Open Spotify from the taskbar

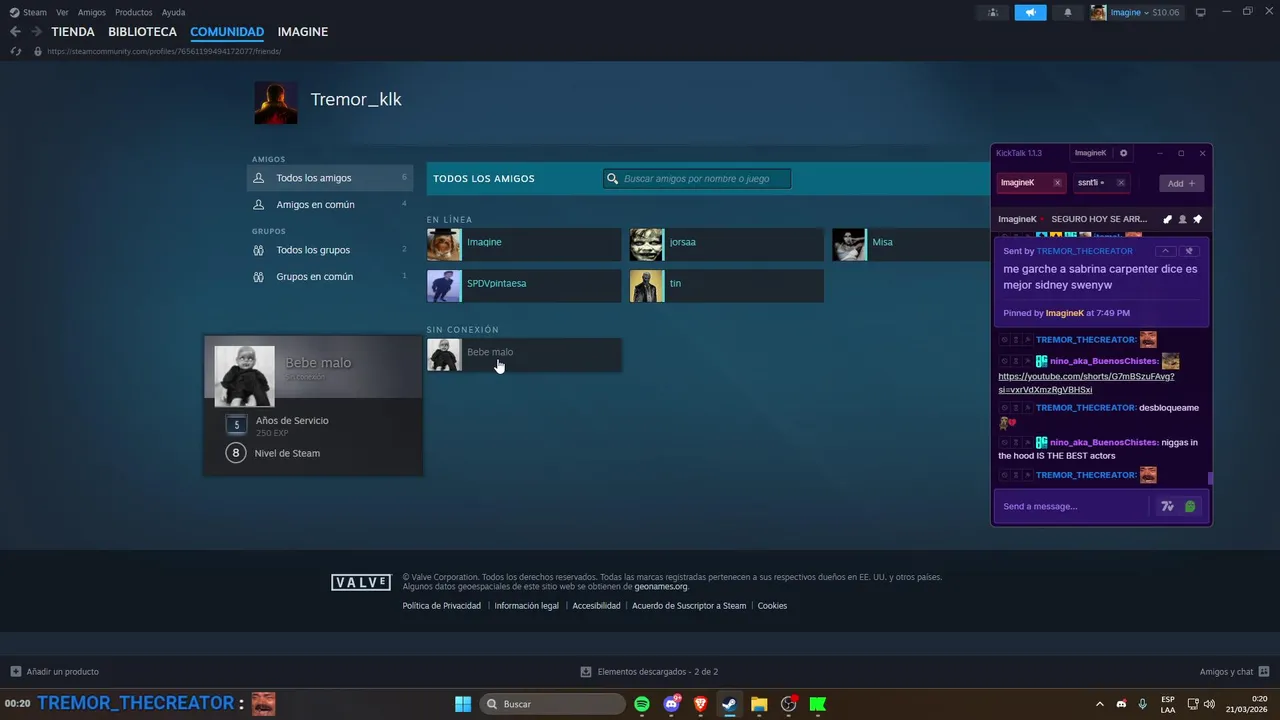[x=642, y=704]
